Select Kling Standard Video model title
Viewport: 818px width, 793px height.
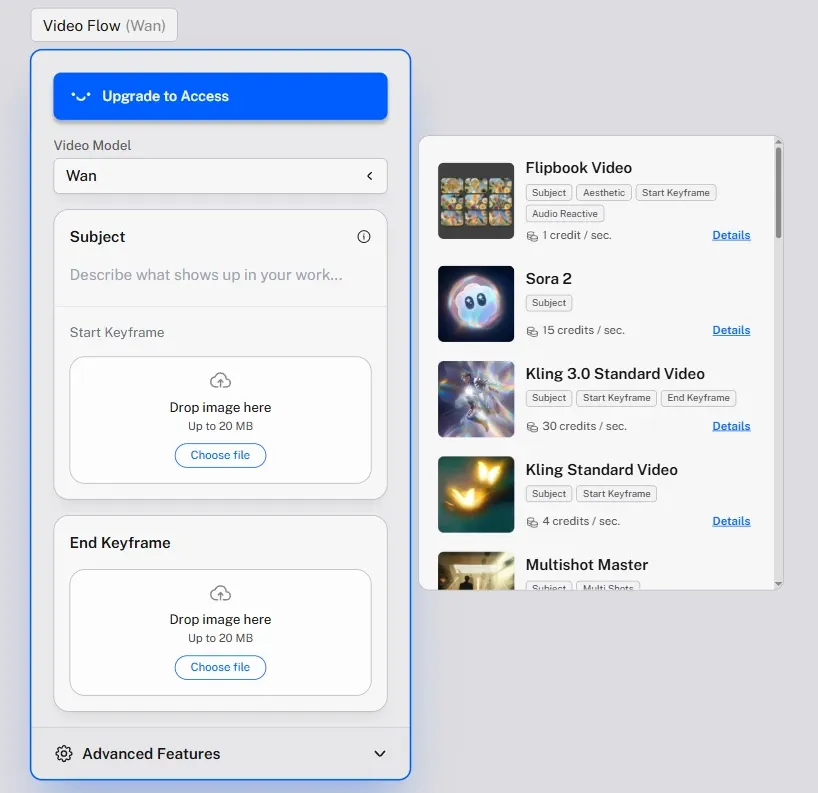coord(602,470)
